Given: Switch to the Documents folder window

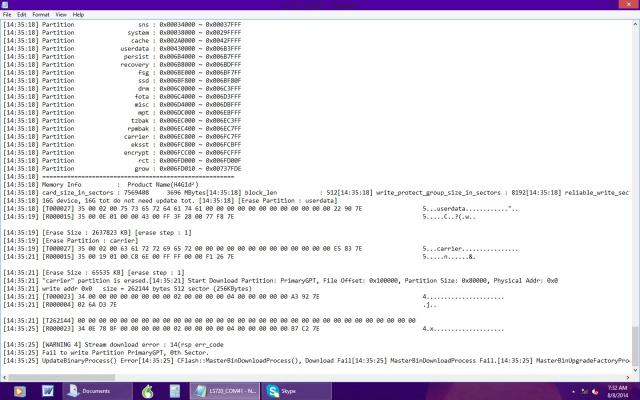Looking at the screenshot, I should click(90, 390).
